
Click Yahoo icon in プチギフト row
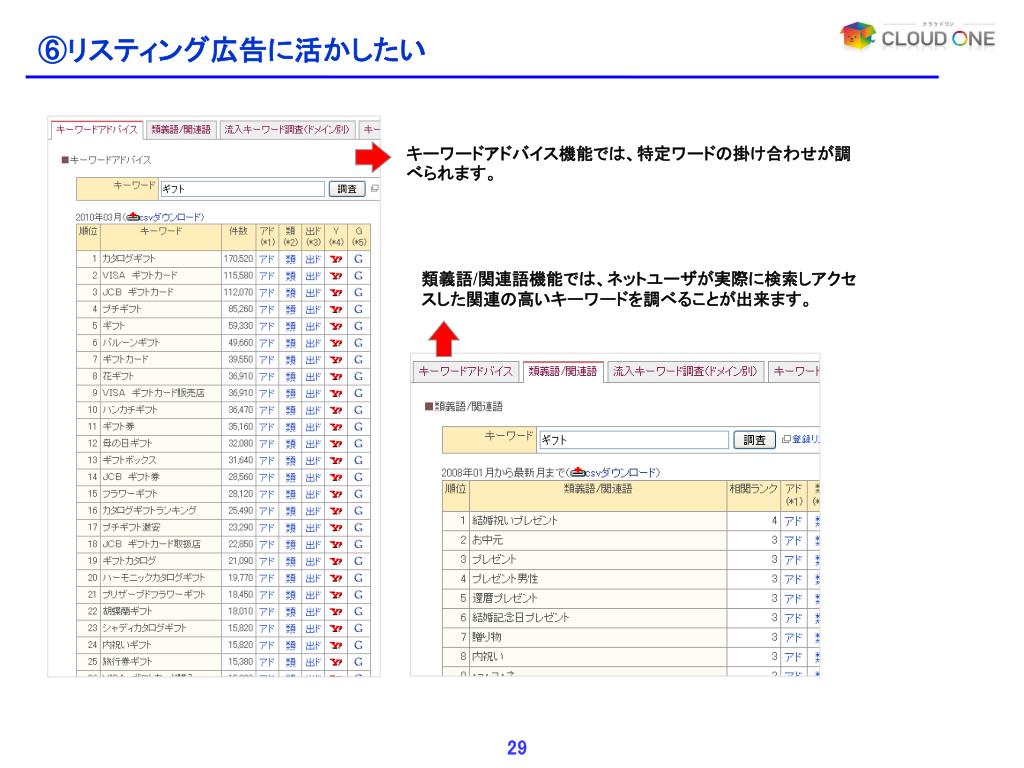pos(336,309)
